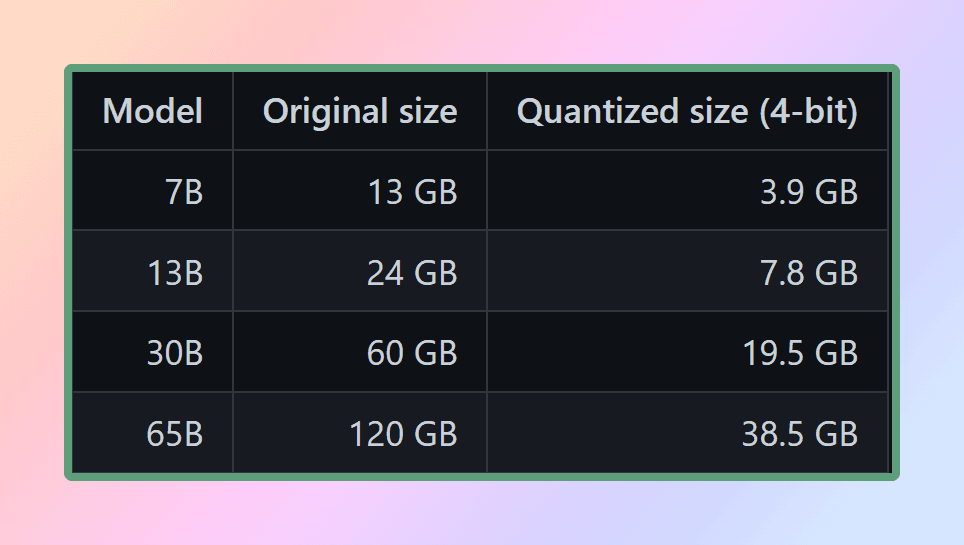The image size is (964, 545).
Task: Click the 38.5 GB quantized size cell
Action: 687,433
